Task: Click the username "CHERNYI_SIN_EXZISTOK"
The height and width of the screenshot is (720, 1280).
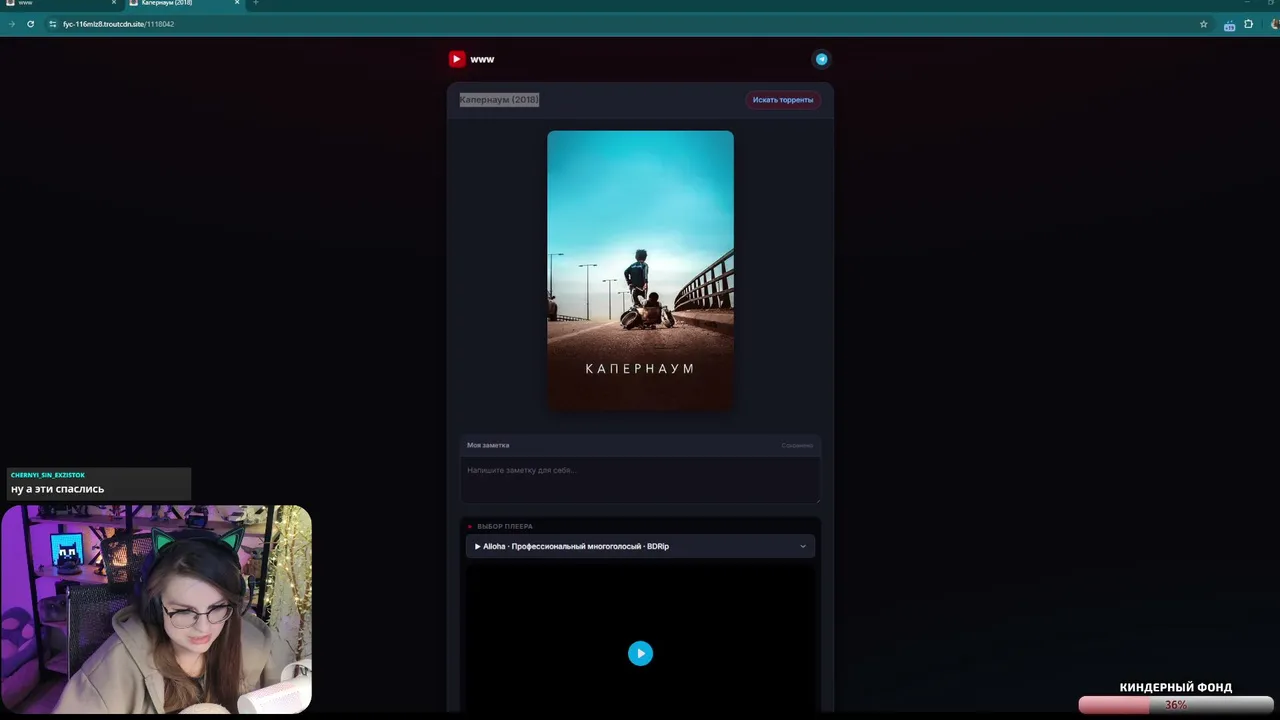Action: pyautogui.click(x=48, y=475)
